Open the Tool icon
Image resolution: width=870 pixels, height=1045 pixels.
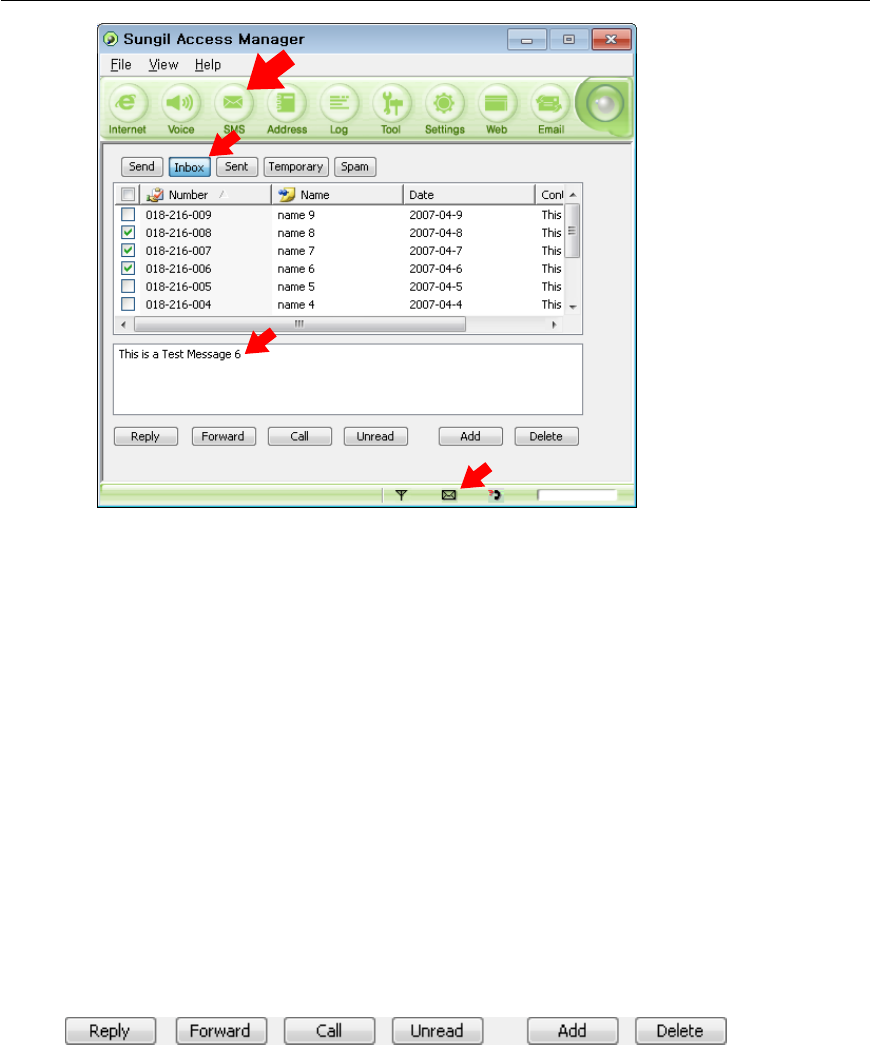pos(391,103)
